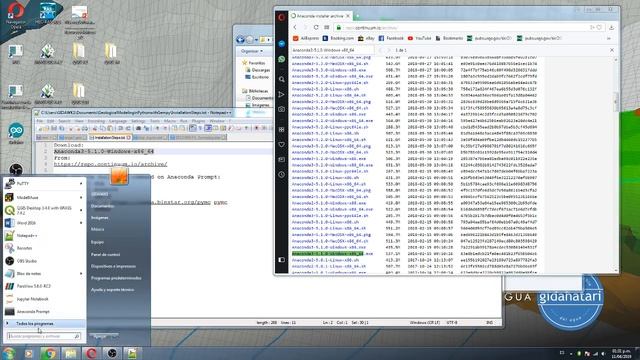The width and height of the screenshot is (640, 360).
Task: Switch to OBS Studio in taskbar
Action: point(112,353)
